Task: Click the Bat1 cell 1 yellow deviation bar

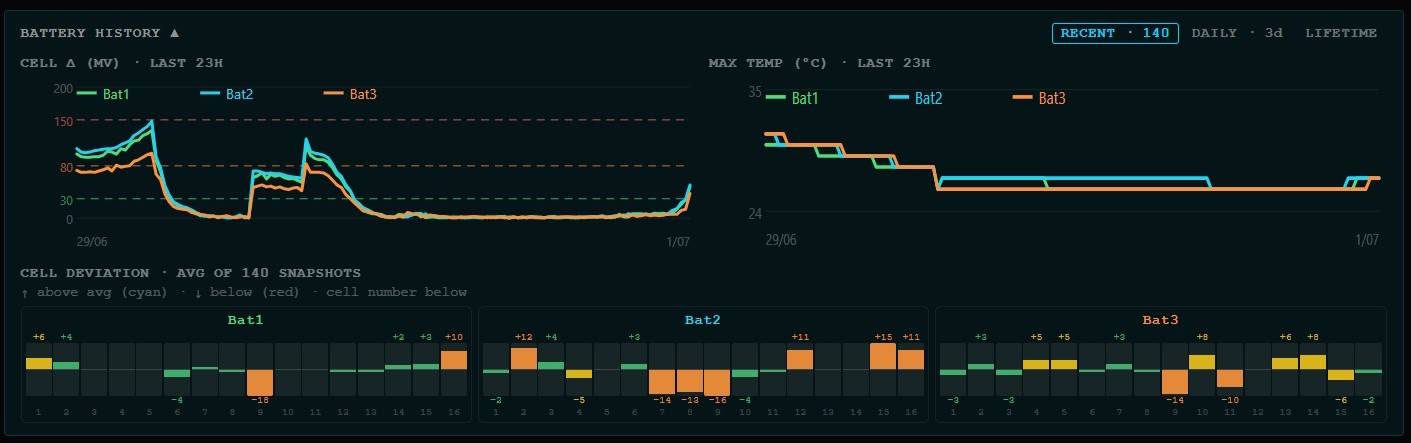Action: [38, 364]
